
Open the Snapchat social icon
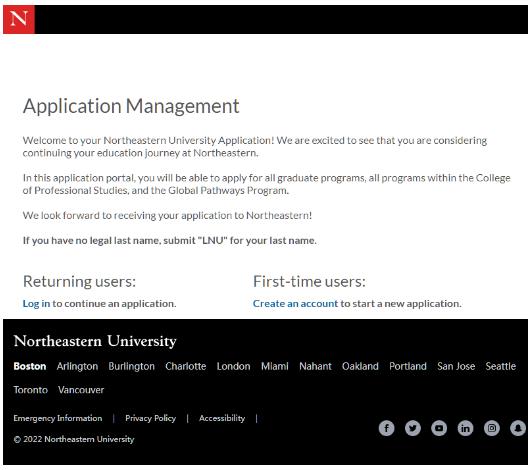(518, 428)
